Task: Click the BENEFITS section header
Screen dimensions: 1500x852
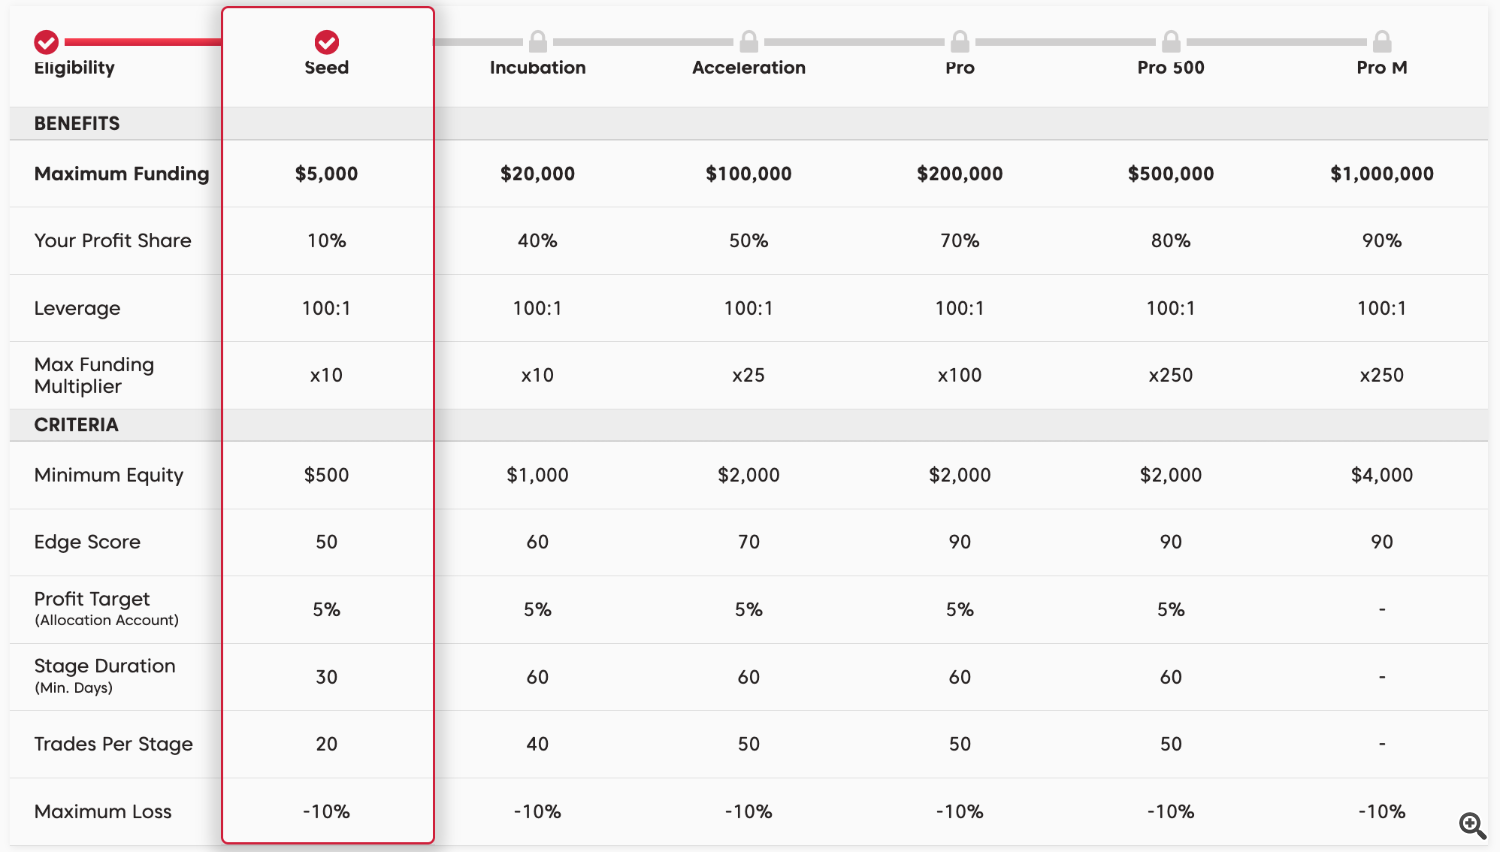Action: pos(77,123)
